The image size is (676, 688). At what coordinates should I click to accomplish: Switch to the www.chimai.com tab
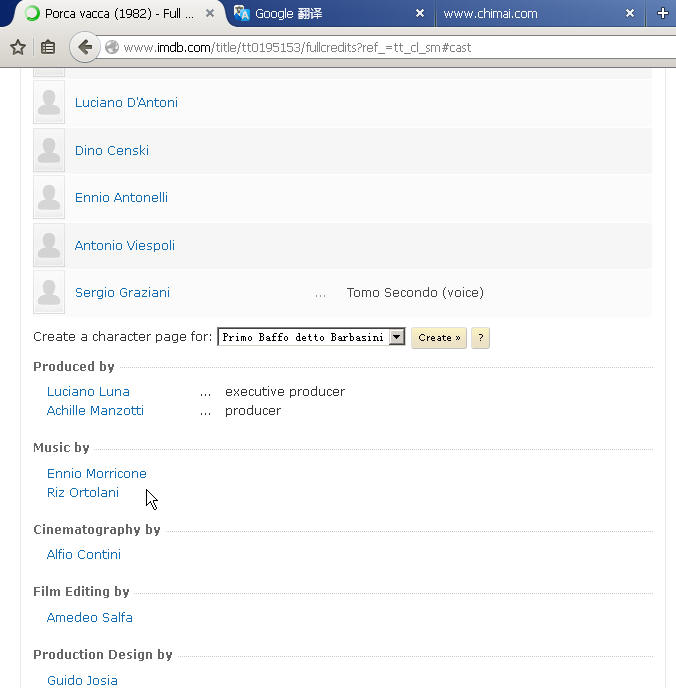[x=541, y=14]
